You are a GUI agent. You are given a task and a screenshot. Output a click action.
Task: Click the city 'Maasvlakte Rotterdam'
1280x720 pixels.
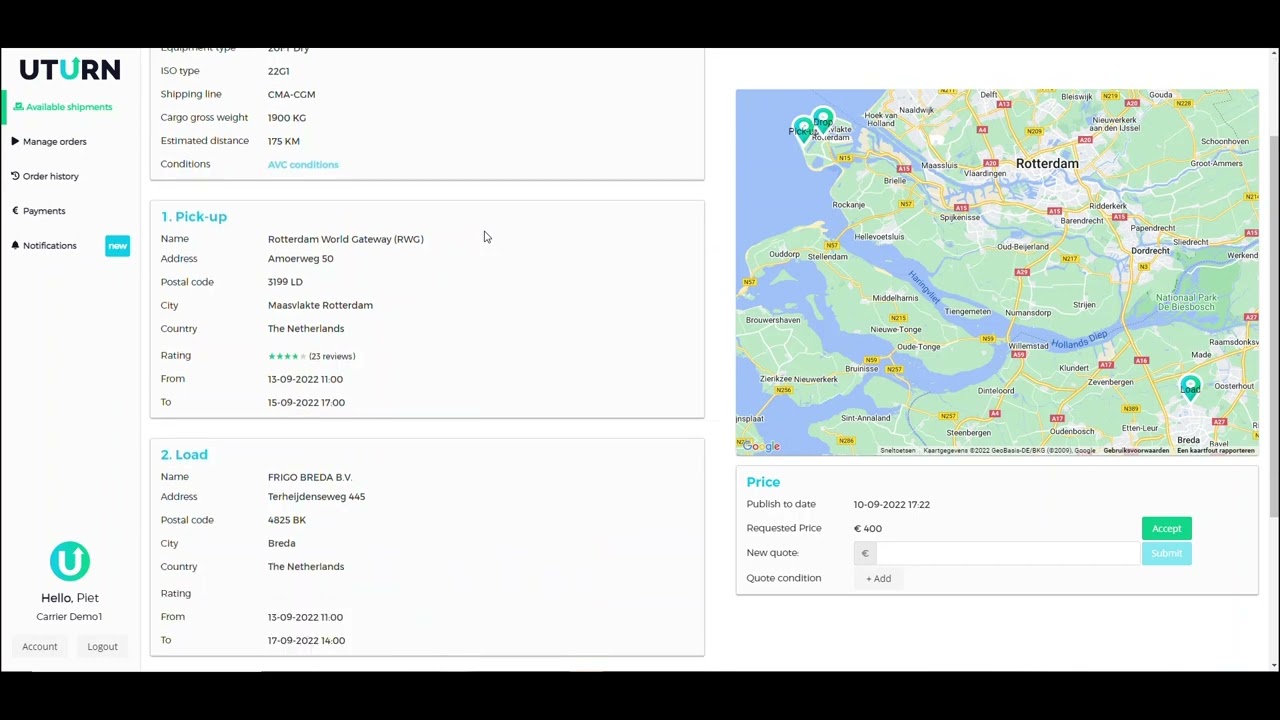[320, 306]
